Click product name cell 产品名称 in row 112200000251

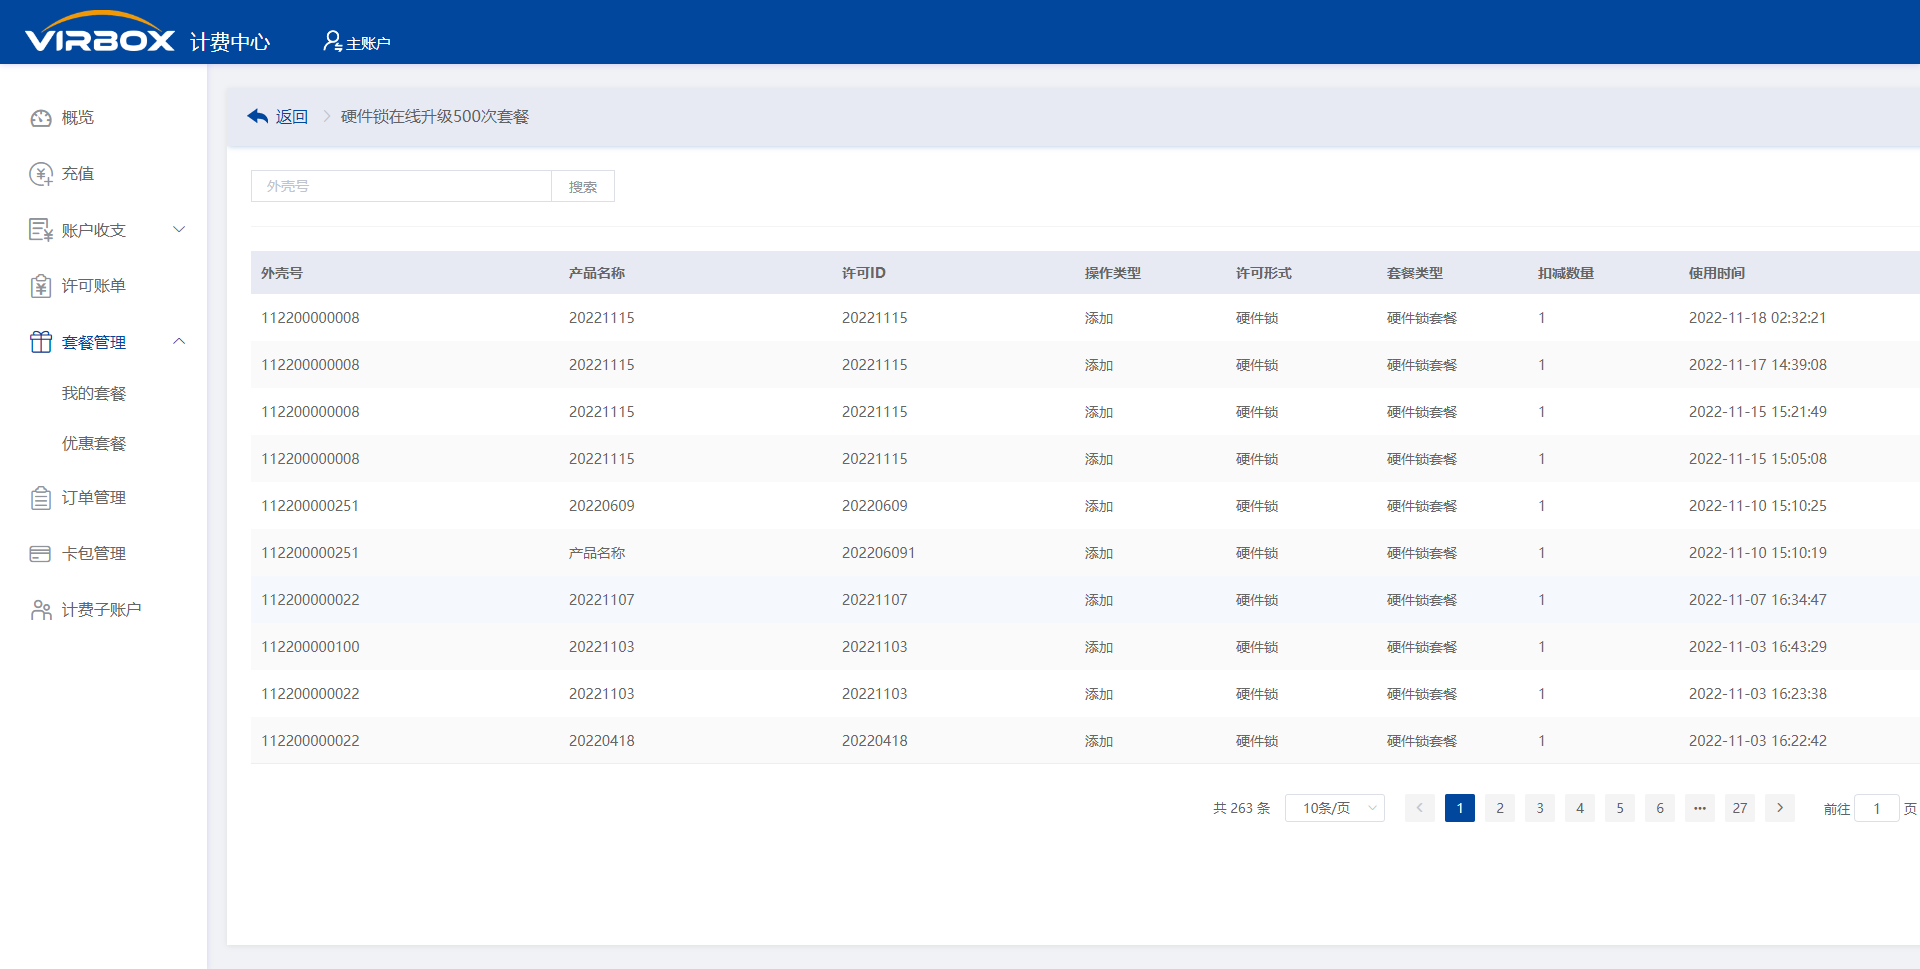[597, 553]
